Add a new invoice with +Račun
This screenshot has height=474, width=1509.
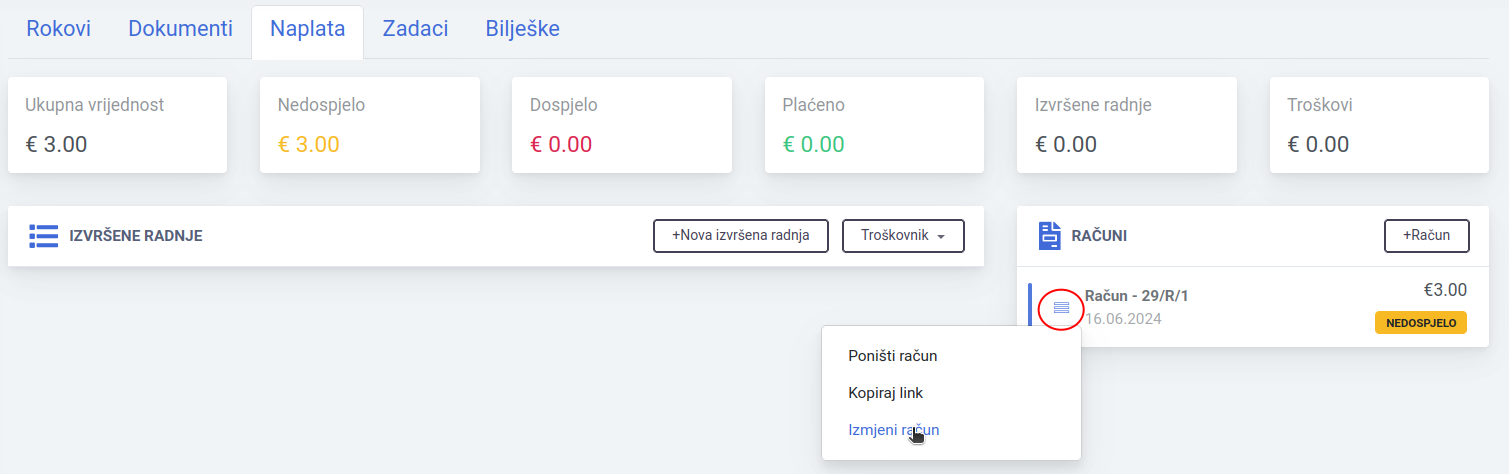tap(1426, 236)
